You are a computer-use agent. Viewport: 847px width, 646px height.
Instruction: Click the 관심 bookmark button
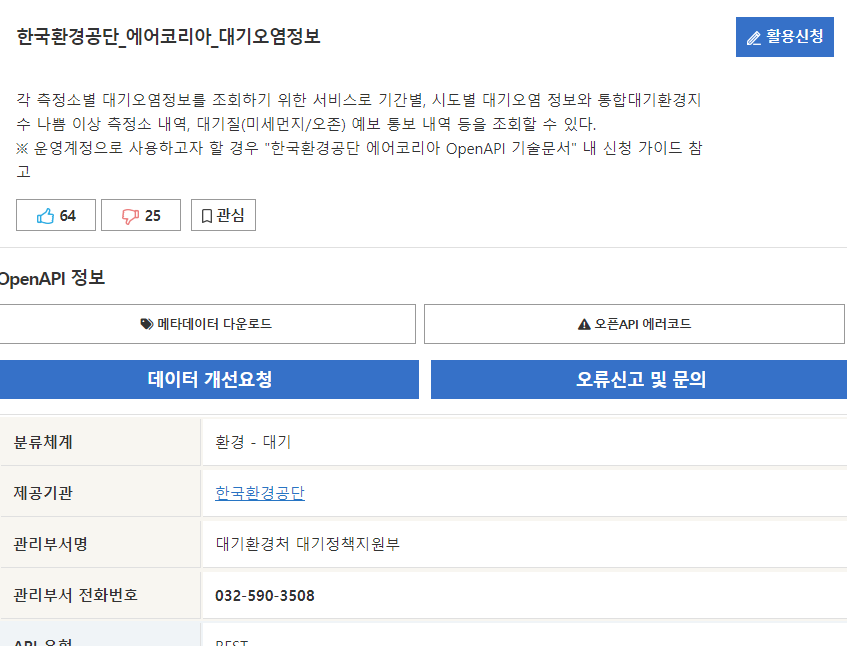point(223,215)
